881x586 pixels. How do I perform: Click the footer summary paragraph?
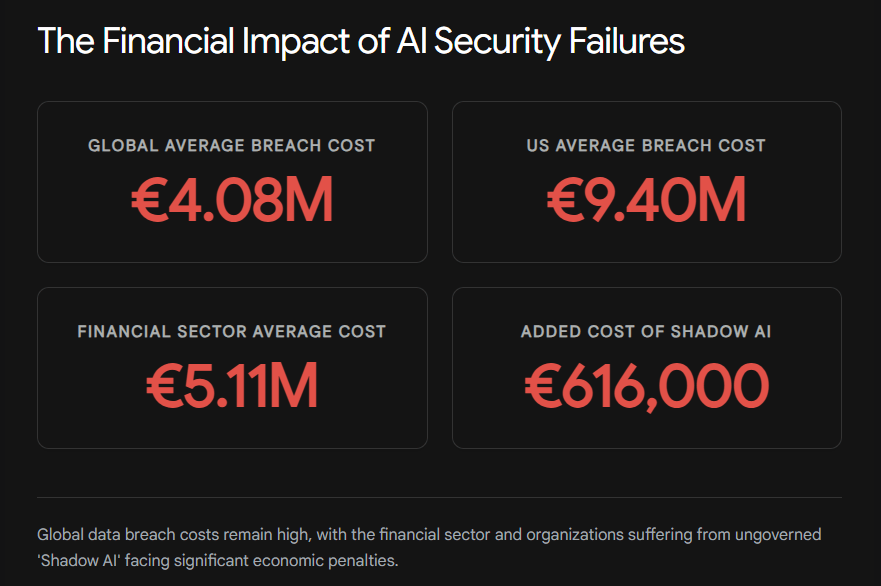click(x=428, y=548)
